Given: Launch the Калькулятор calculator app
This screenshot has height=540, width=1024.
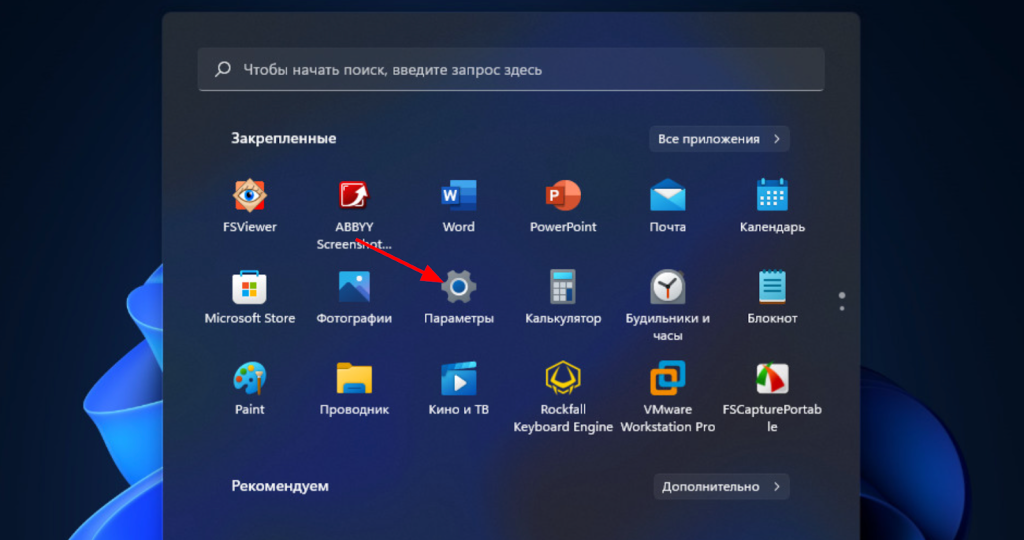Looking at the screenshot, I should click(563, 287).
